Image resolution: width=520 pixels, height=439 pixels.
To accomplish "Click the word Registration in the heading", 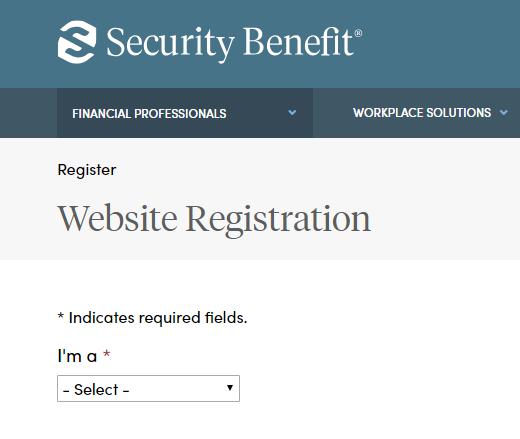I will (278, 220).
